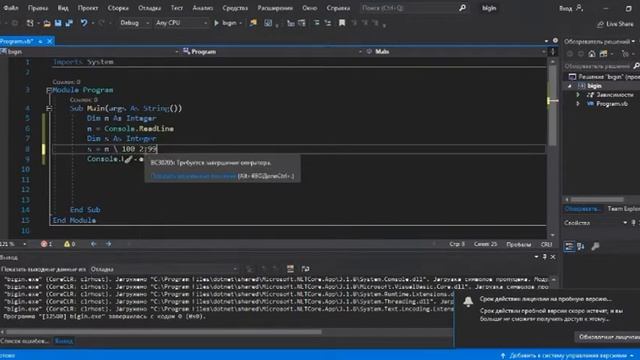Pin the Output panel with the pushpin icon

pyautogui.click(x=544, y=257)
